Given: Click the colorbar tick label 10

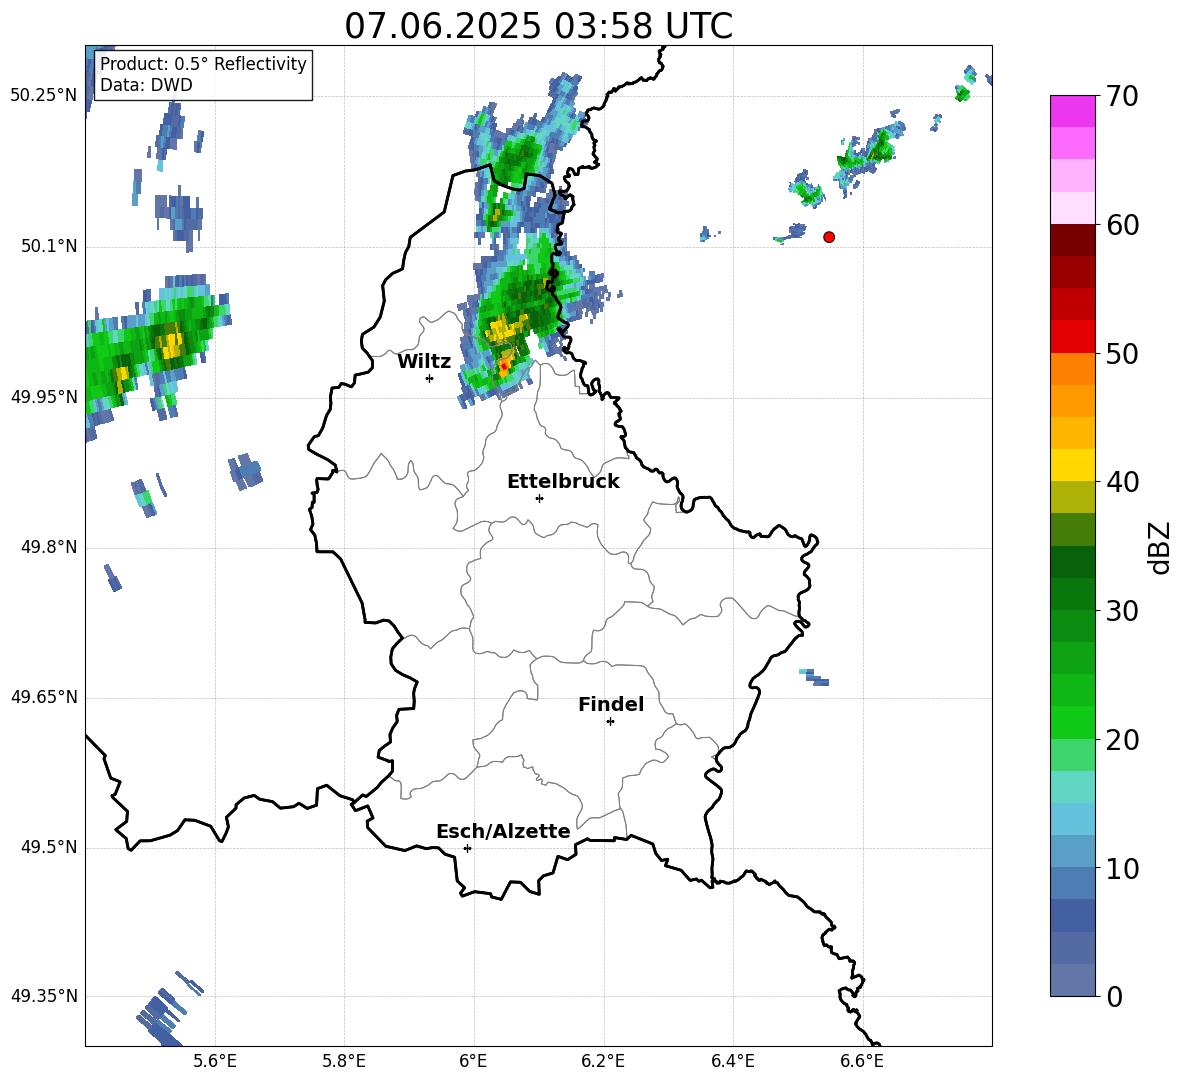Looking at the screenshot, I should click(x=1122, y=868).
